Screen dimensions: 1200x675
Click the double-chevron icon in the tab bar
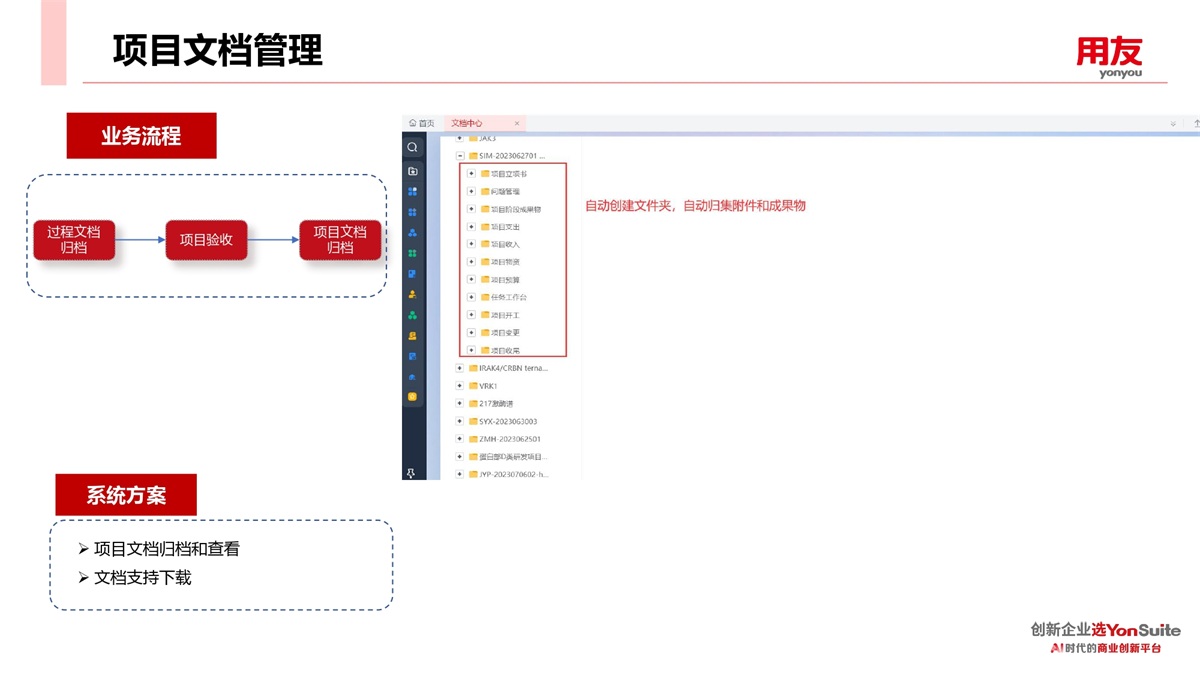(x=1173, y=123)
